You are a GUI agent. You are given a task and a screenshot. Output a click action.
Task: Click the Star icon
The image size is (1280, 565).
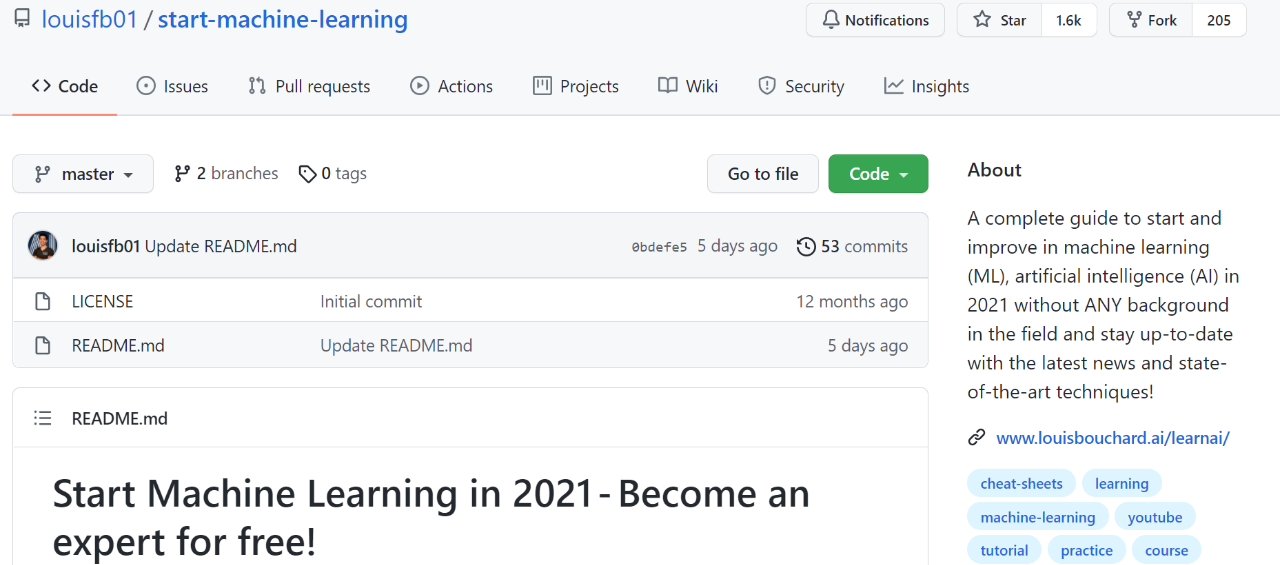pyautogui.click(x=982, y=20)
